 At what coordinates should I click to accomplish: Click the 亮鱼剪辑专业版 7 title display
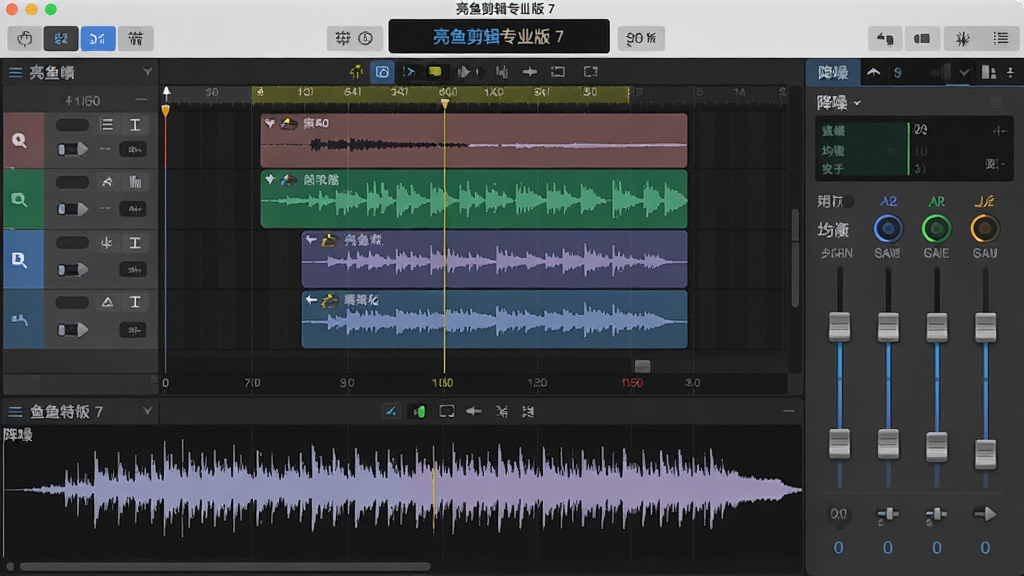(499, 37)
